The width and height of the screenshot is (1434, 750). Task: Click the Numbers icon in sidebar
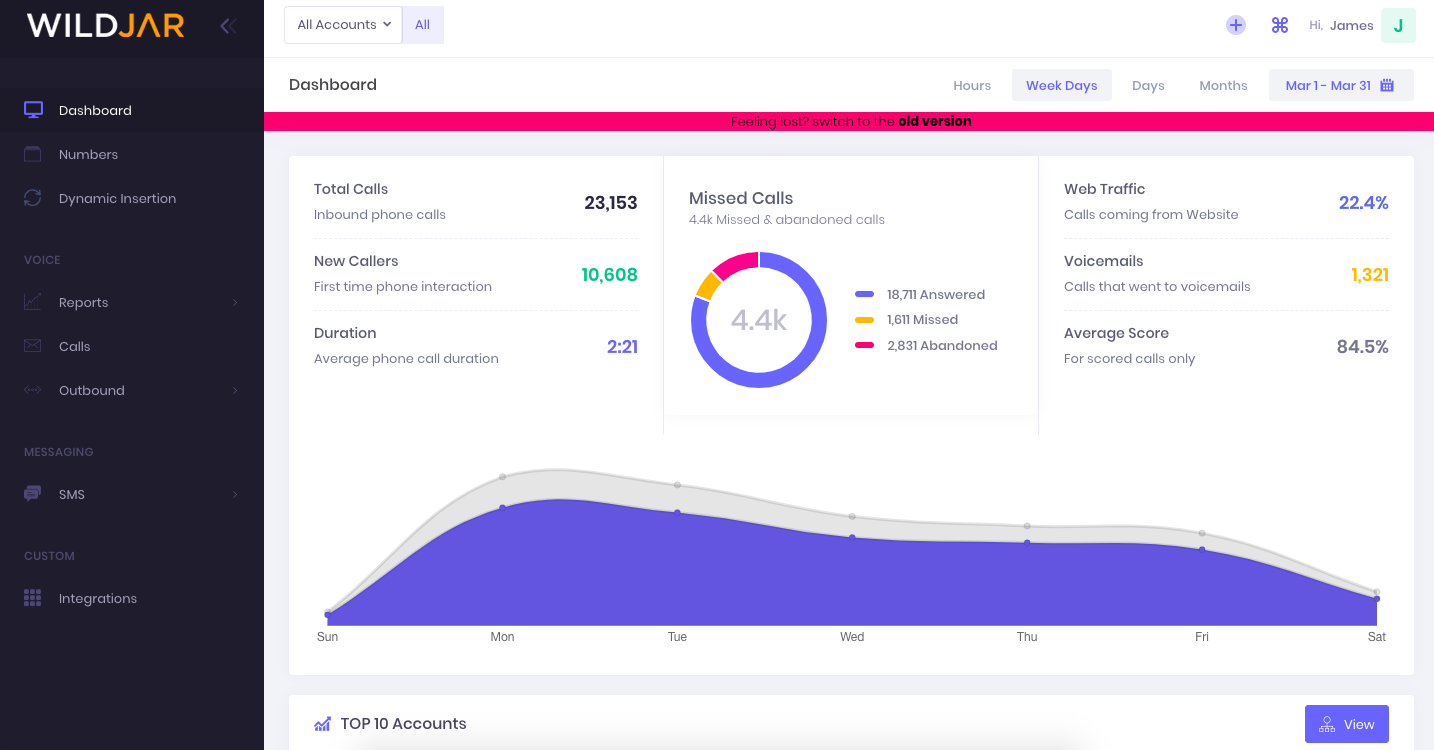tap(33, 154)
